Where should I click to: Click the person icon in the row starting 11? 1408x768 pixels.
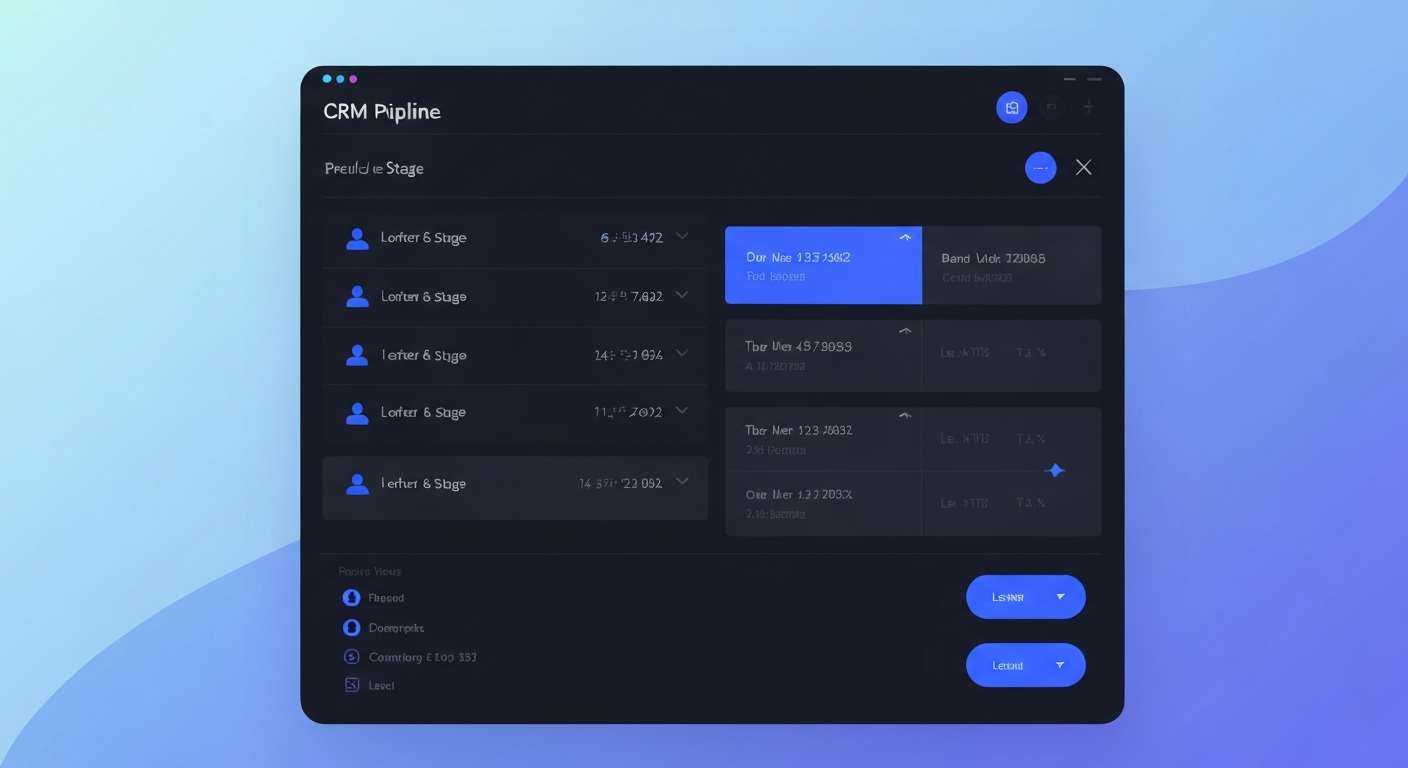[357, 412]
